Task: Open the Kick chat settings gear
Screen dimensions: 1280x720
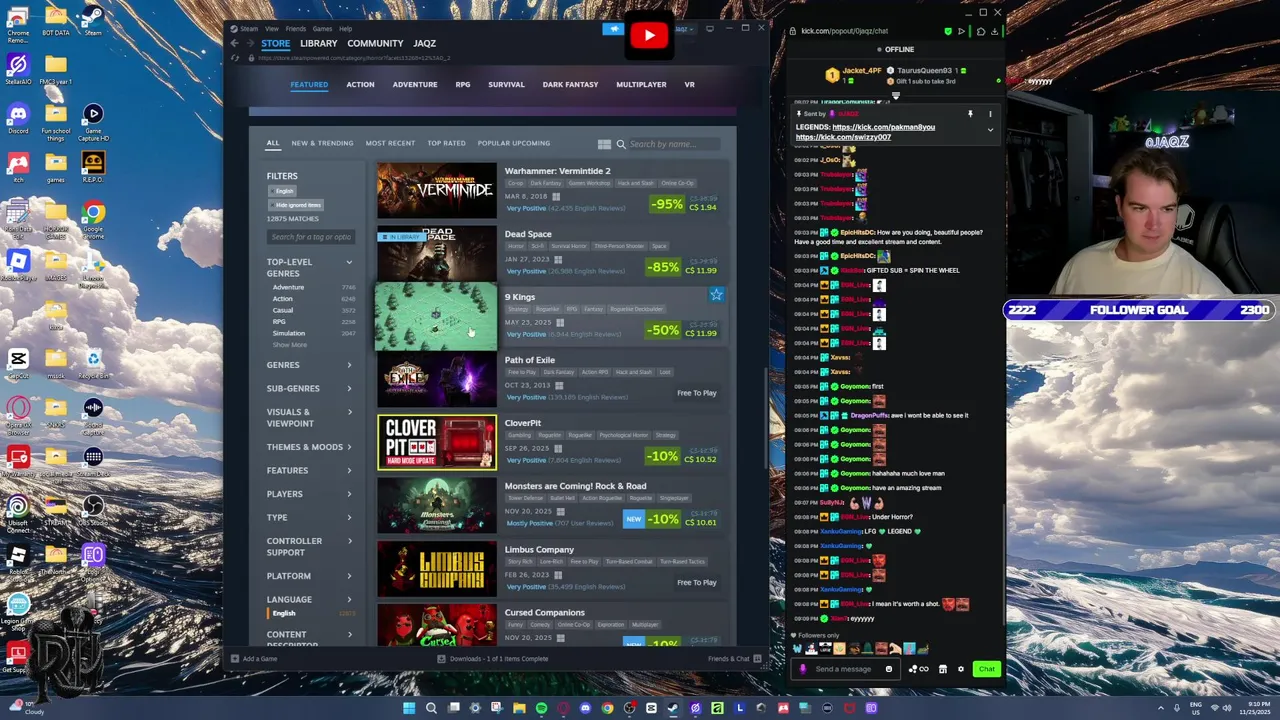Action: click(x=961, y=669)
